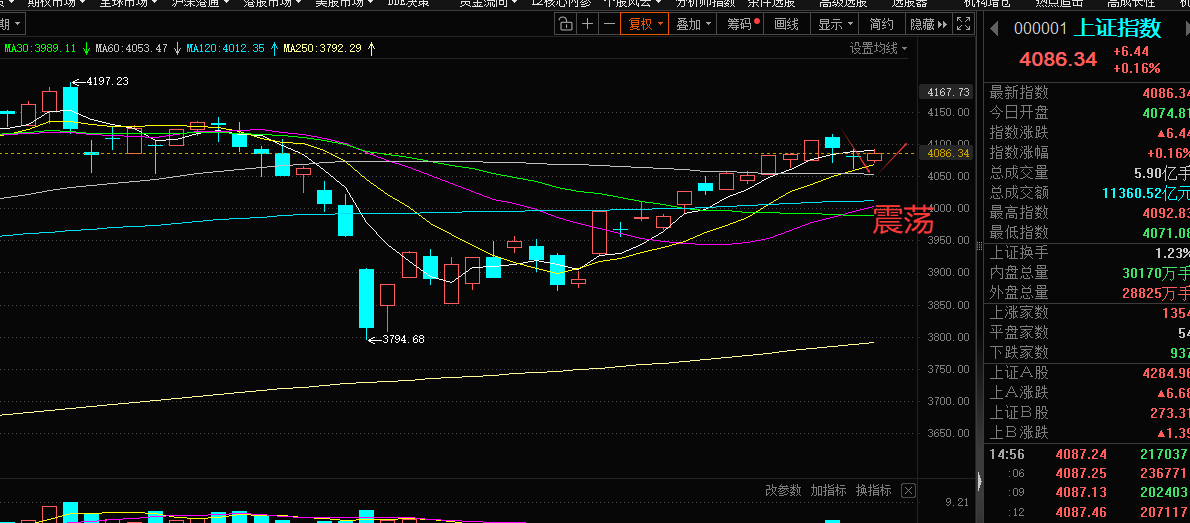
Task: Click the 上涨家数 row label
Action: 1019,313
